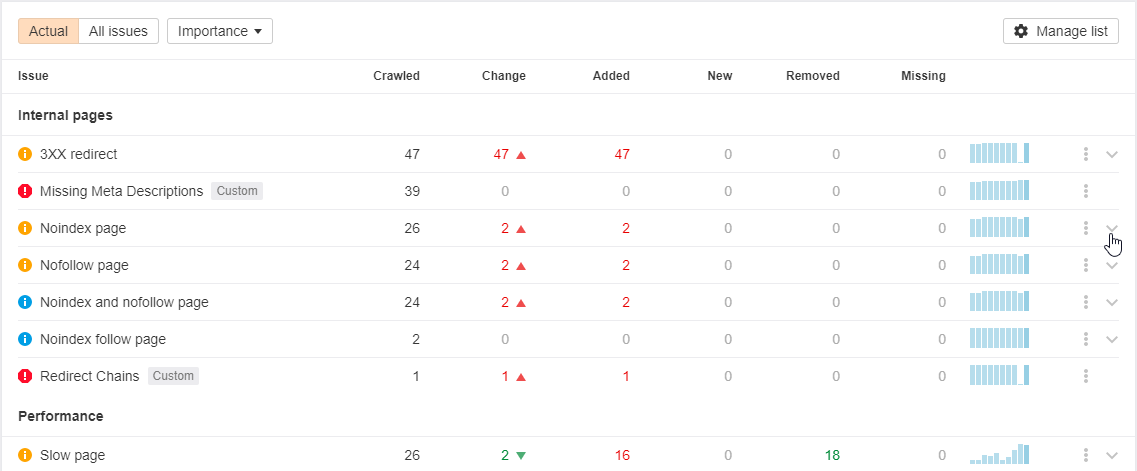Expand the Slow page row
The height and width of the screenshot is (471, 1137).
pos(1112,456)
